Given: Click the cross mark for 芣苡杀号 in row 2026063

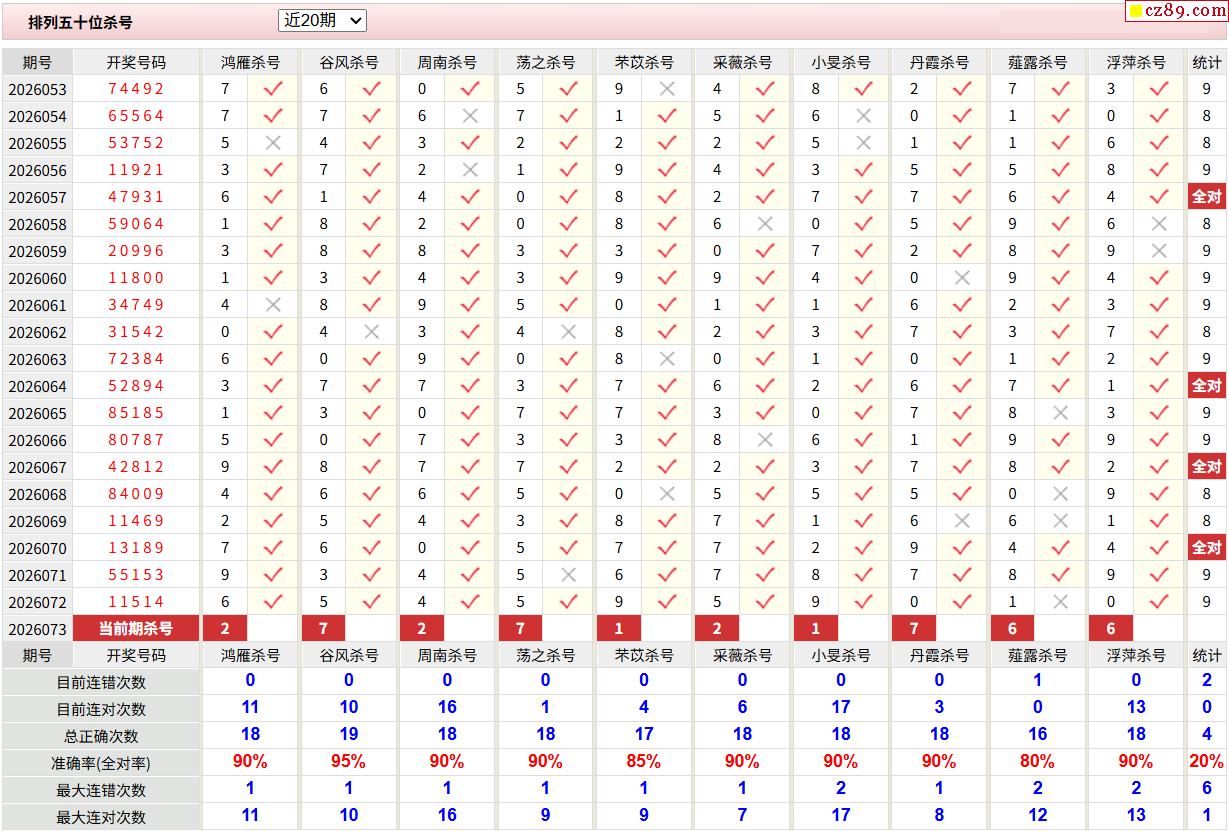Looking at the screenshot, I should point(667,359).
